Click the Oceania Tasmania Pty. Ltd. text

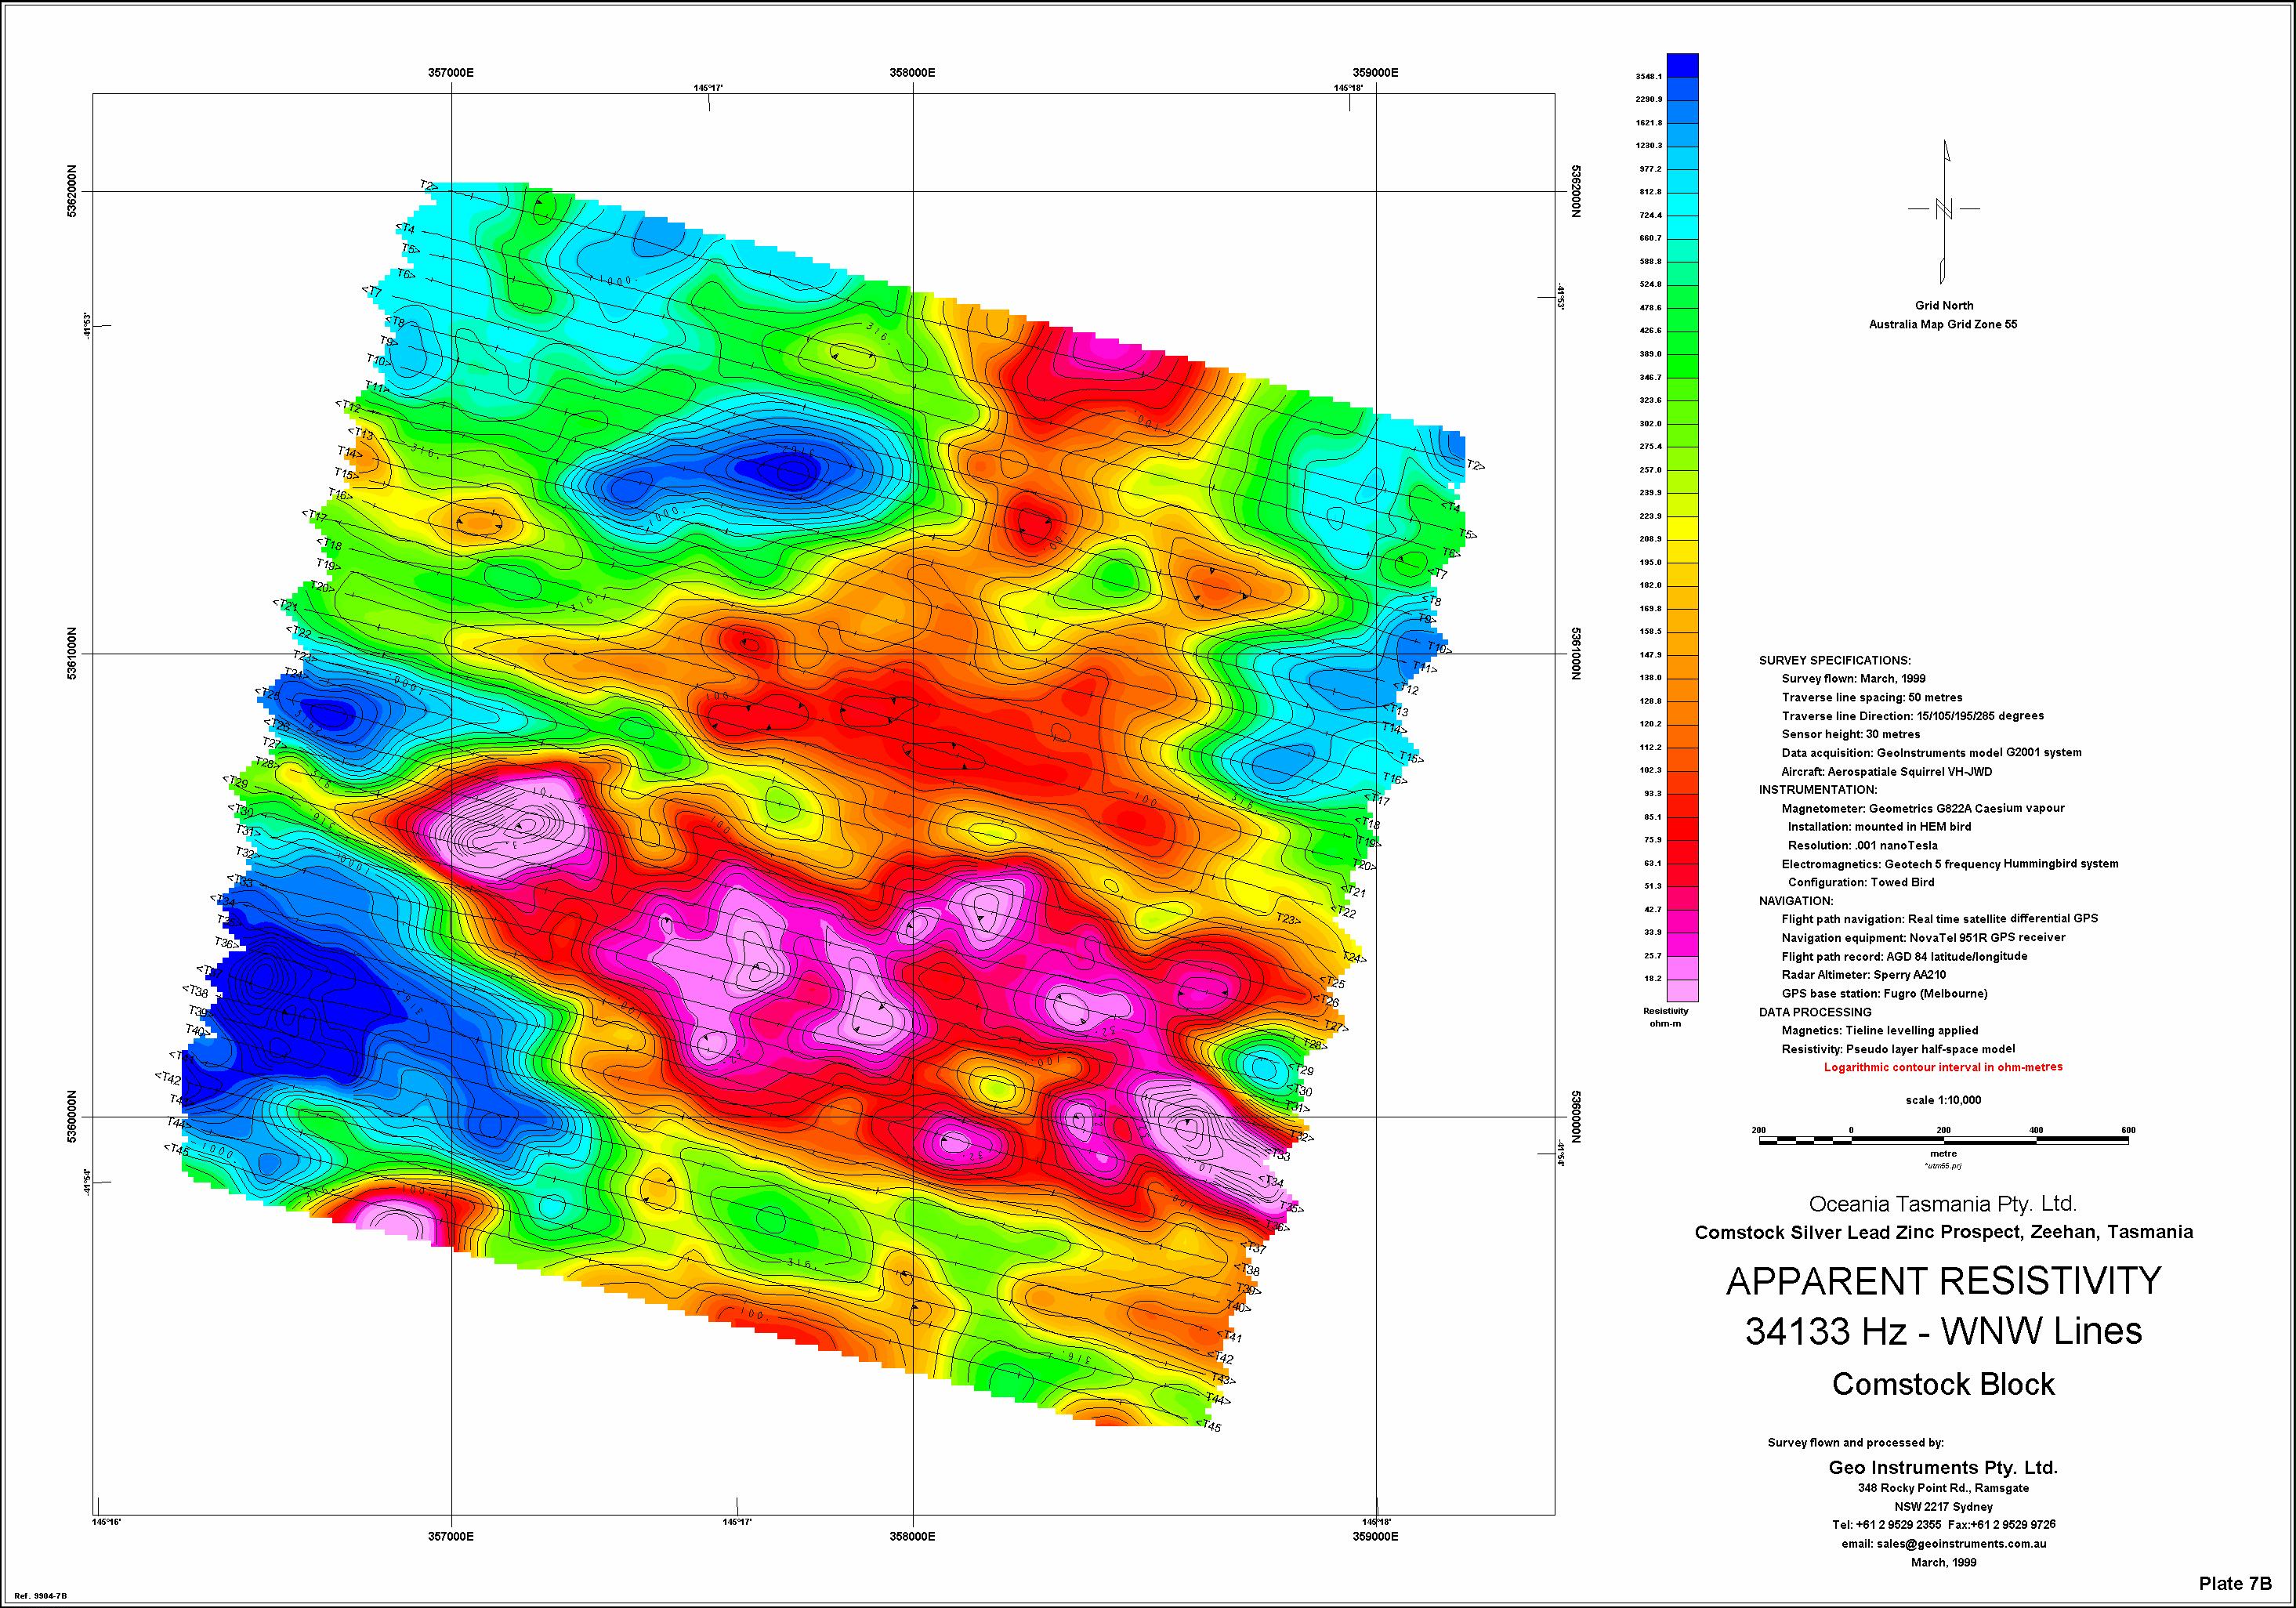point(1943,1204)
